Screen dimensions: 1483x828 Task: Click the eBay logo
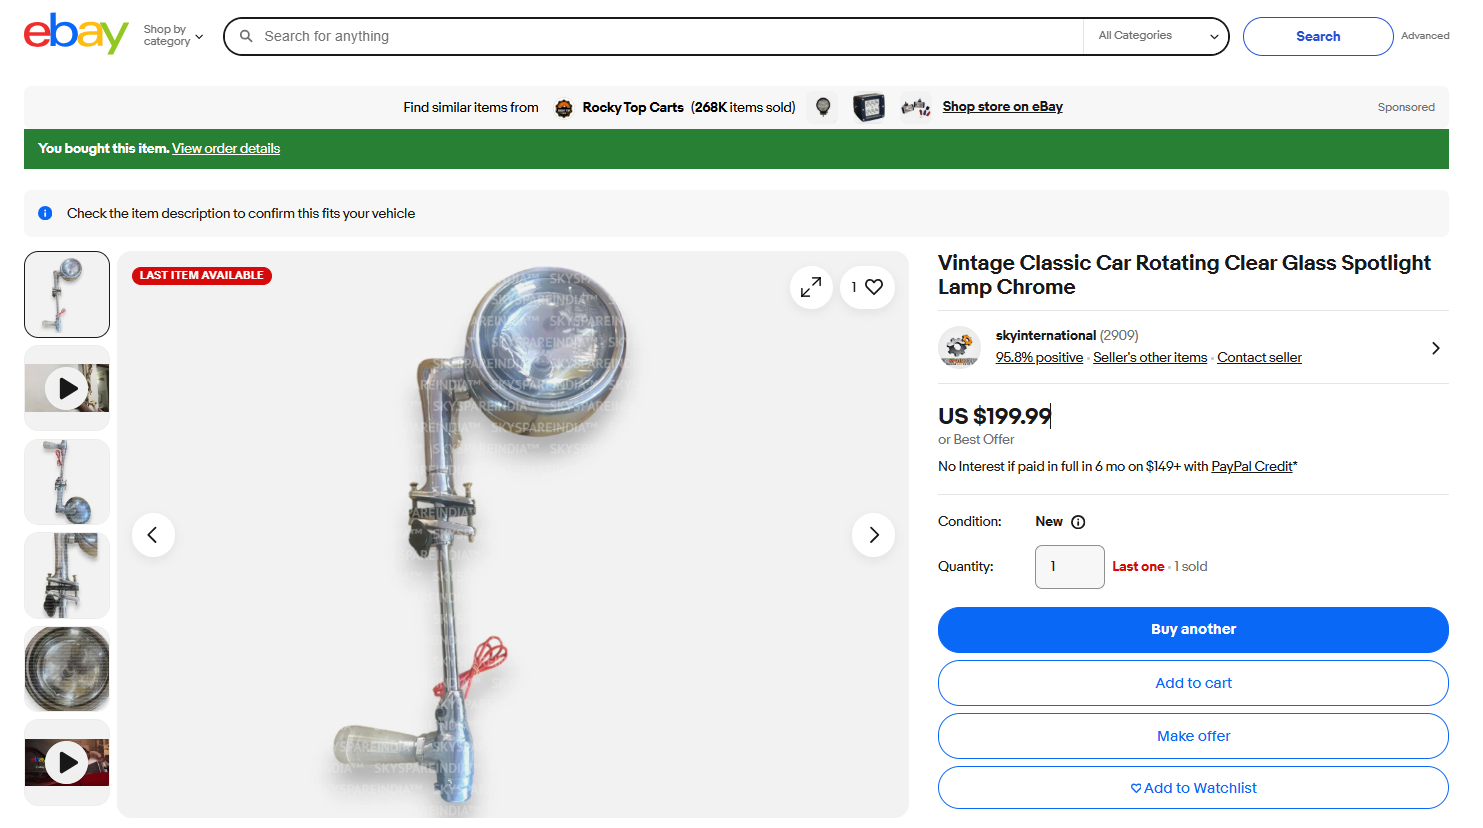coord(76,34)
